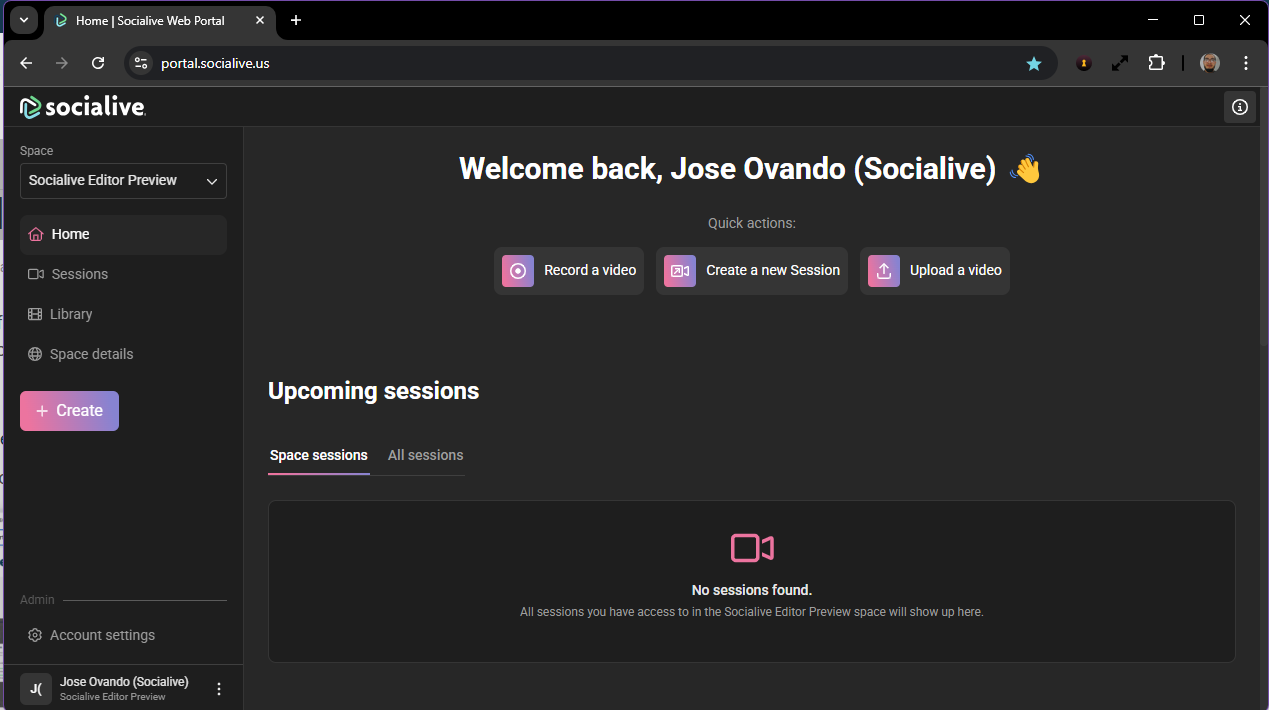1269x710 pixels.
Task: Click Jose Ovando (Socialive) name in sidebar footer
Action: pyautogui.click(x=124, y=682)
